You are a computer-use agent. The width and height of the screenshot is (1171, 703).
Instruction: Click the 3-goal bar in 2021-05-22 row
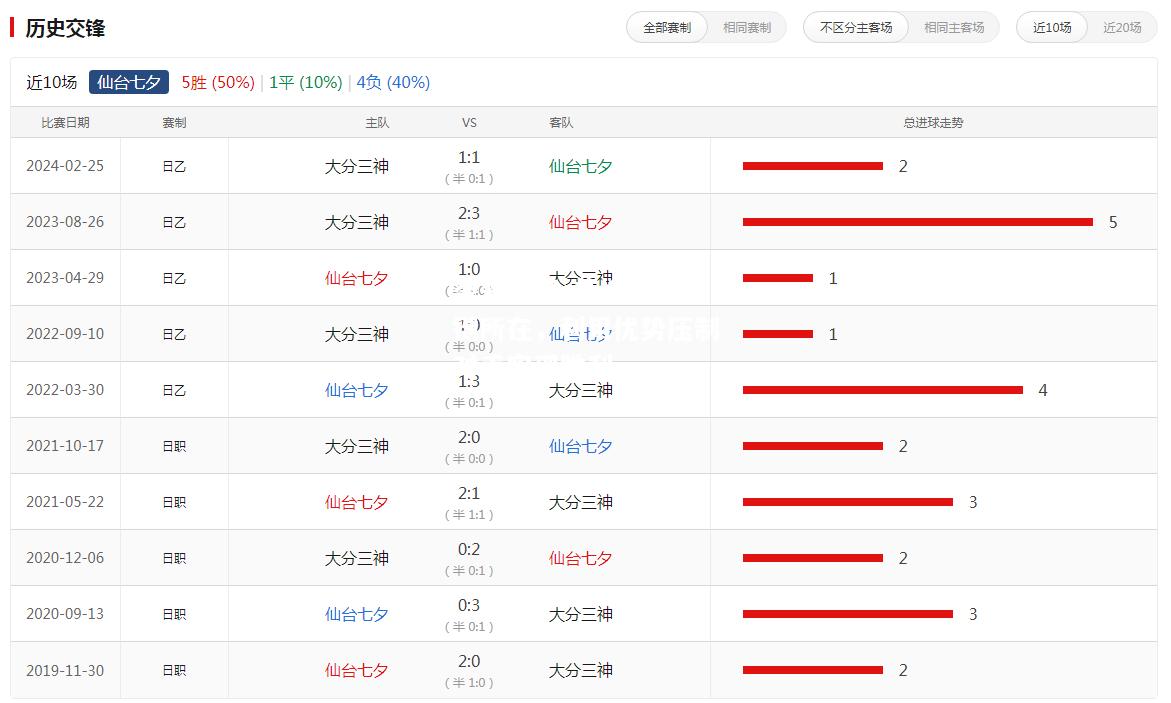click(x=848, y=502)
